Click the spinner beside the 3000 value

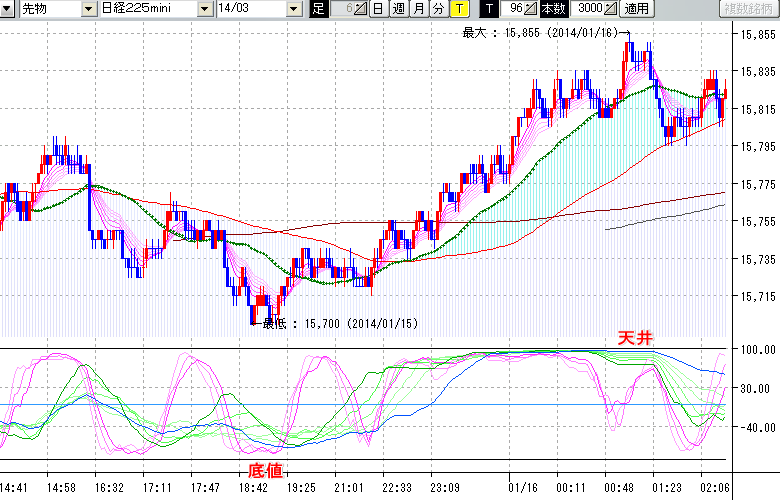(x=611, y=9)
